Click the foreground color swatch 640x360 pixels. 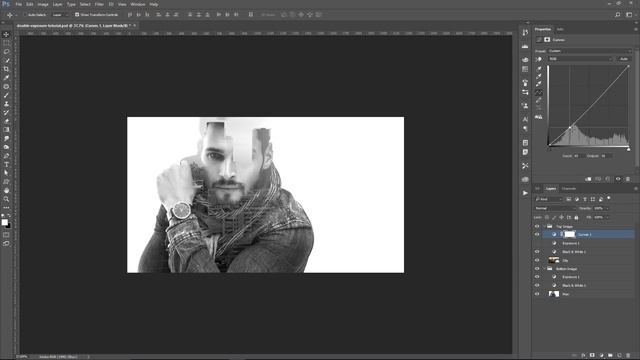pyautogui.click(x=4, y=222)
